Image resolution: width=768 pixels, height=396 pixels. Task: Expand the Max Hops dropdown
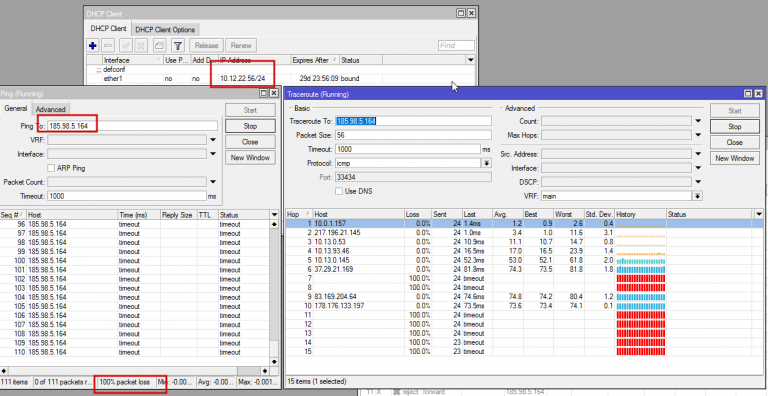[x=698, y=135]
